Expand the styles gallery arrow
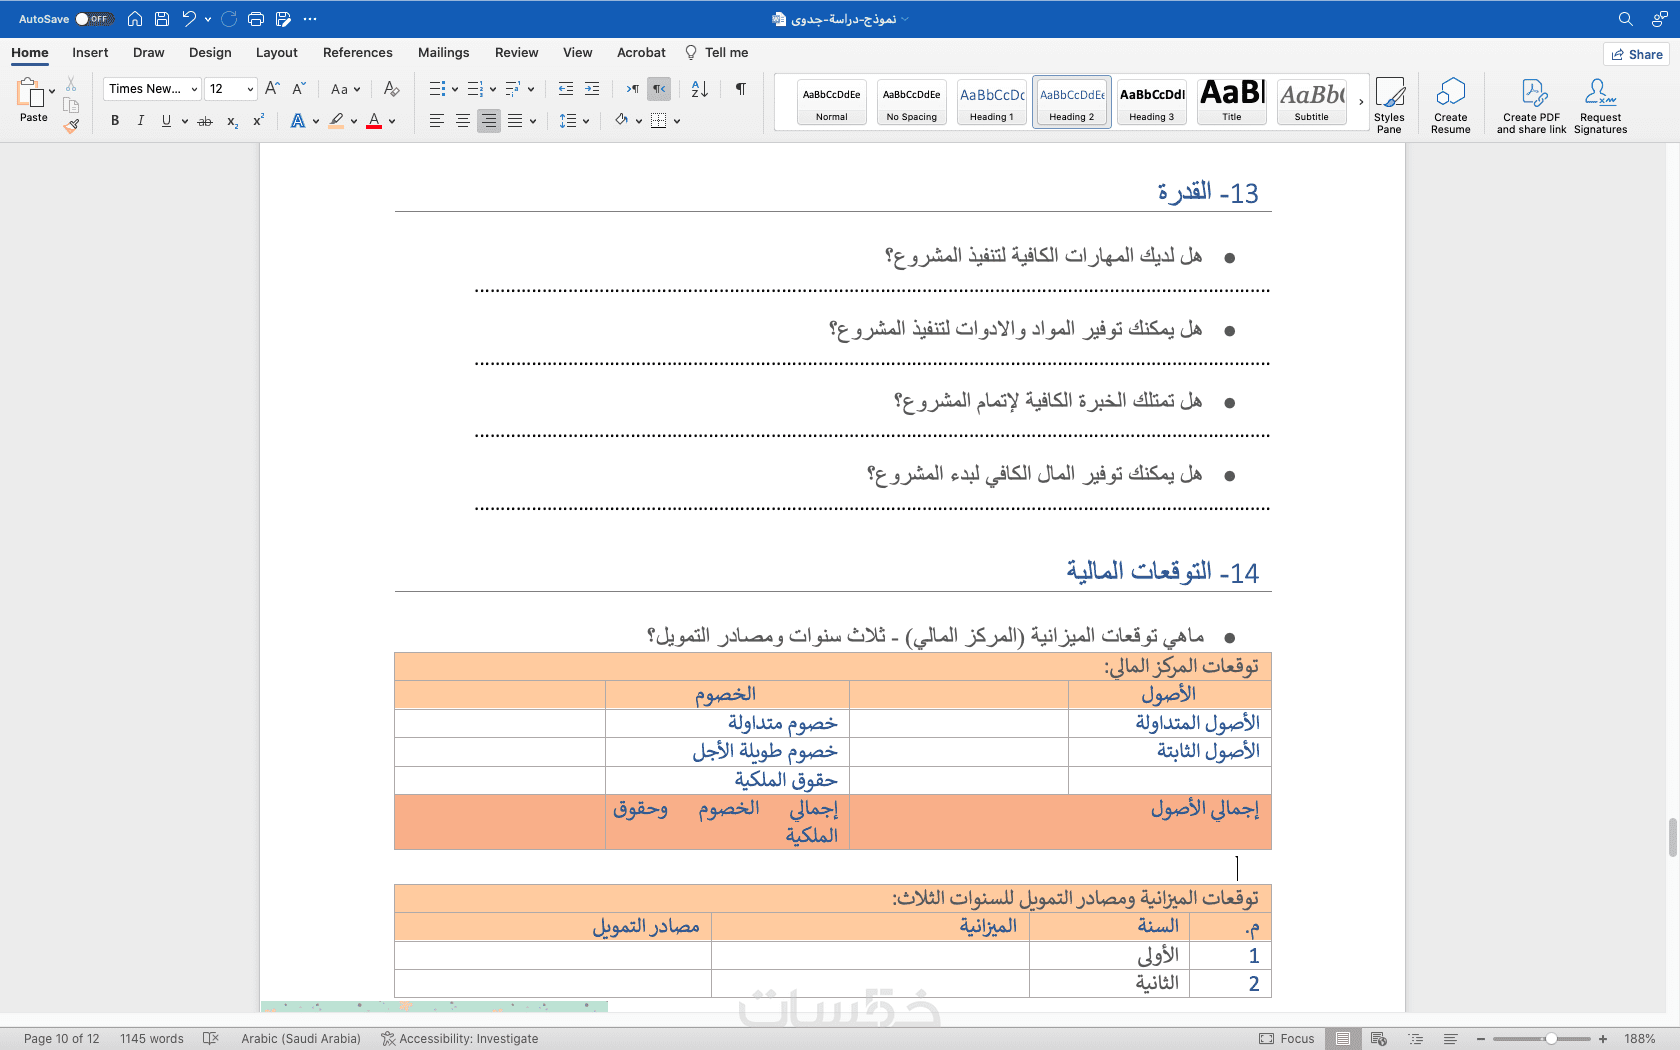This screenshot has width=1680, height=1050. click(x=1361, y=102)
